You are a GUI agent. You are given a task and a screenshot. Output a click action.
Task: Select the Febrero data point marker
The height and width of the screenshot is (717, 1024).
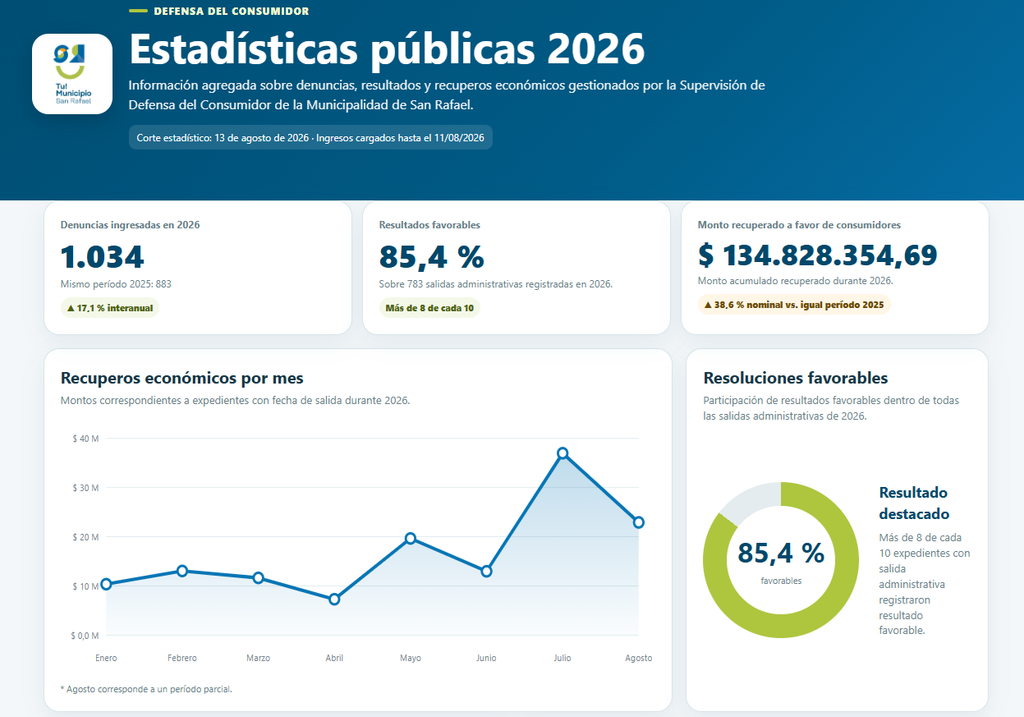click(182, 571)
